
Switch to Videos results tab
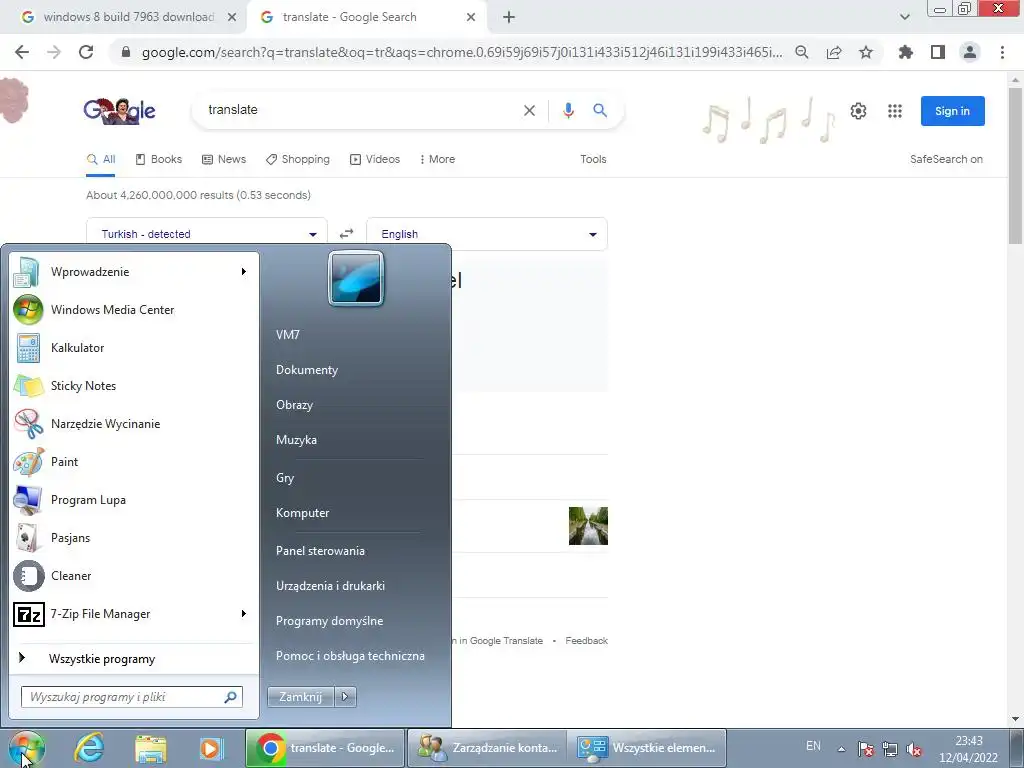click(375, 159)
